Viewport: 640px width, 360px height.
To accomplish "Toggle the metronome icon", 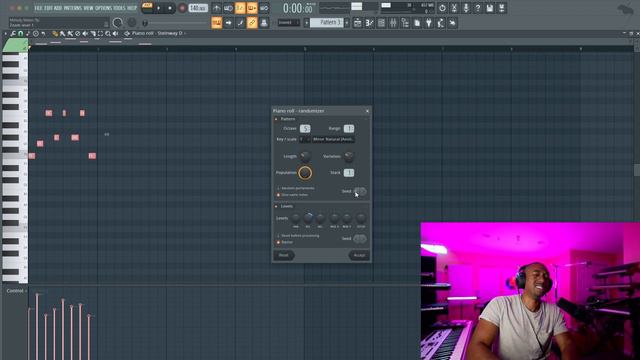I will point(217,8).
